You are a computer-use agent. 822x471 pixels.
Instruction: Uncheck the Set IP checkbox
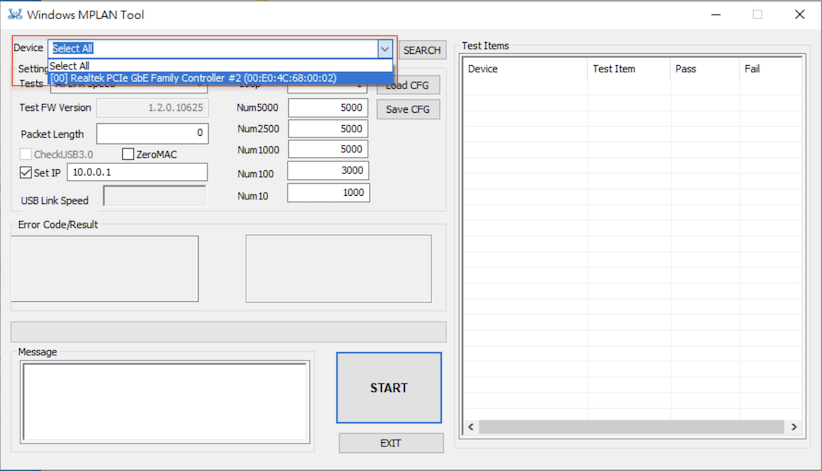26,173
